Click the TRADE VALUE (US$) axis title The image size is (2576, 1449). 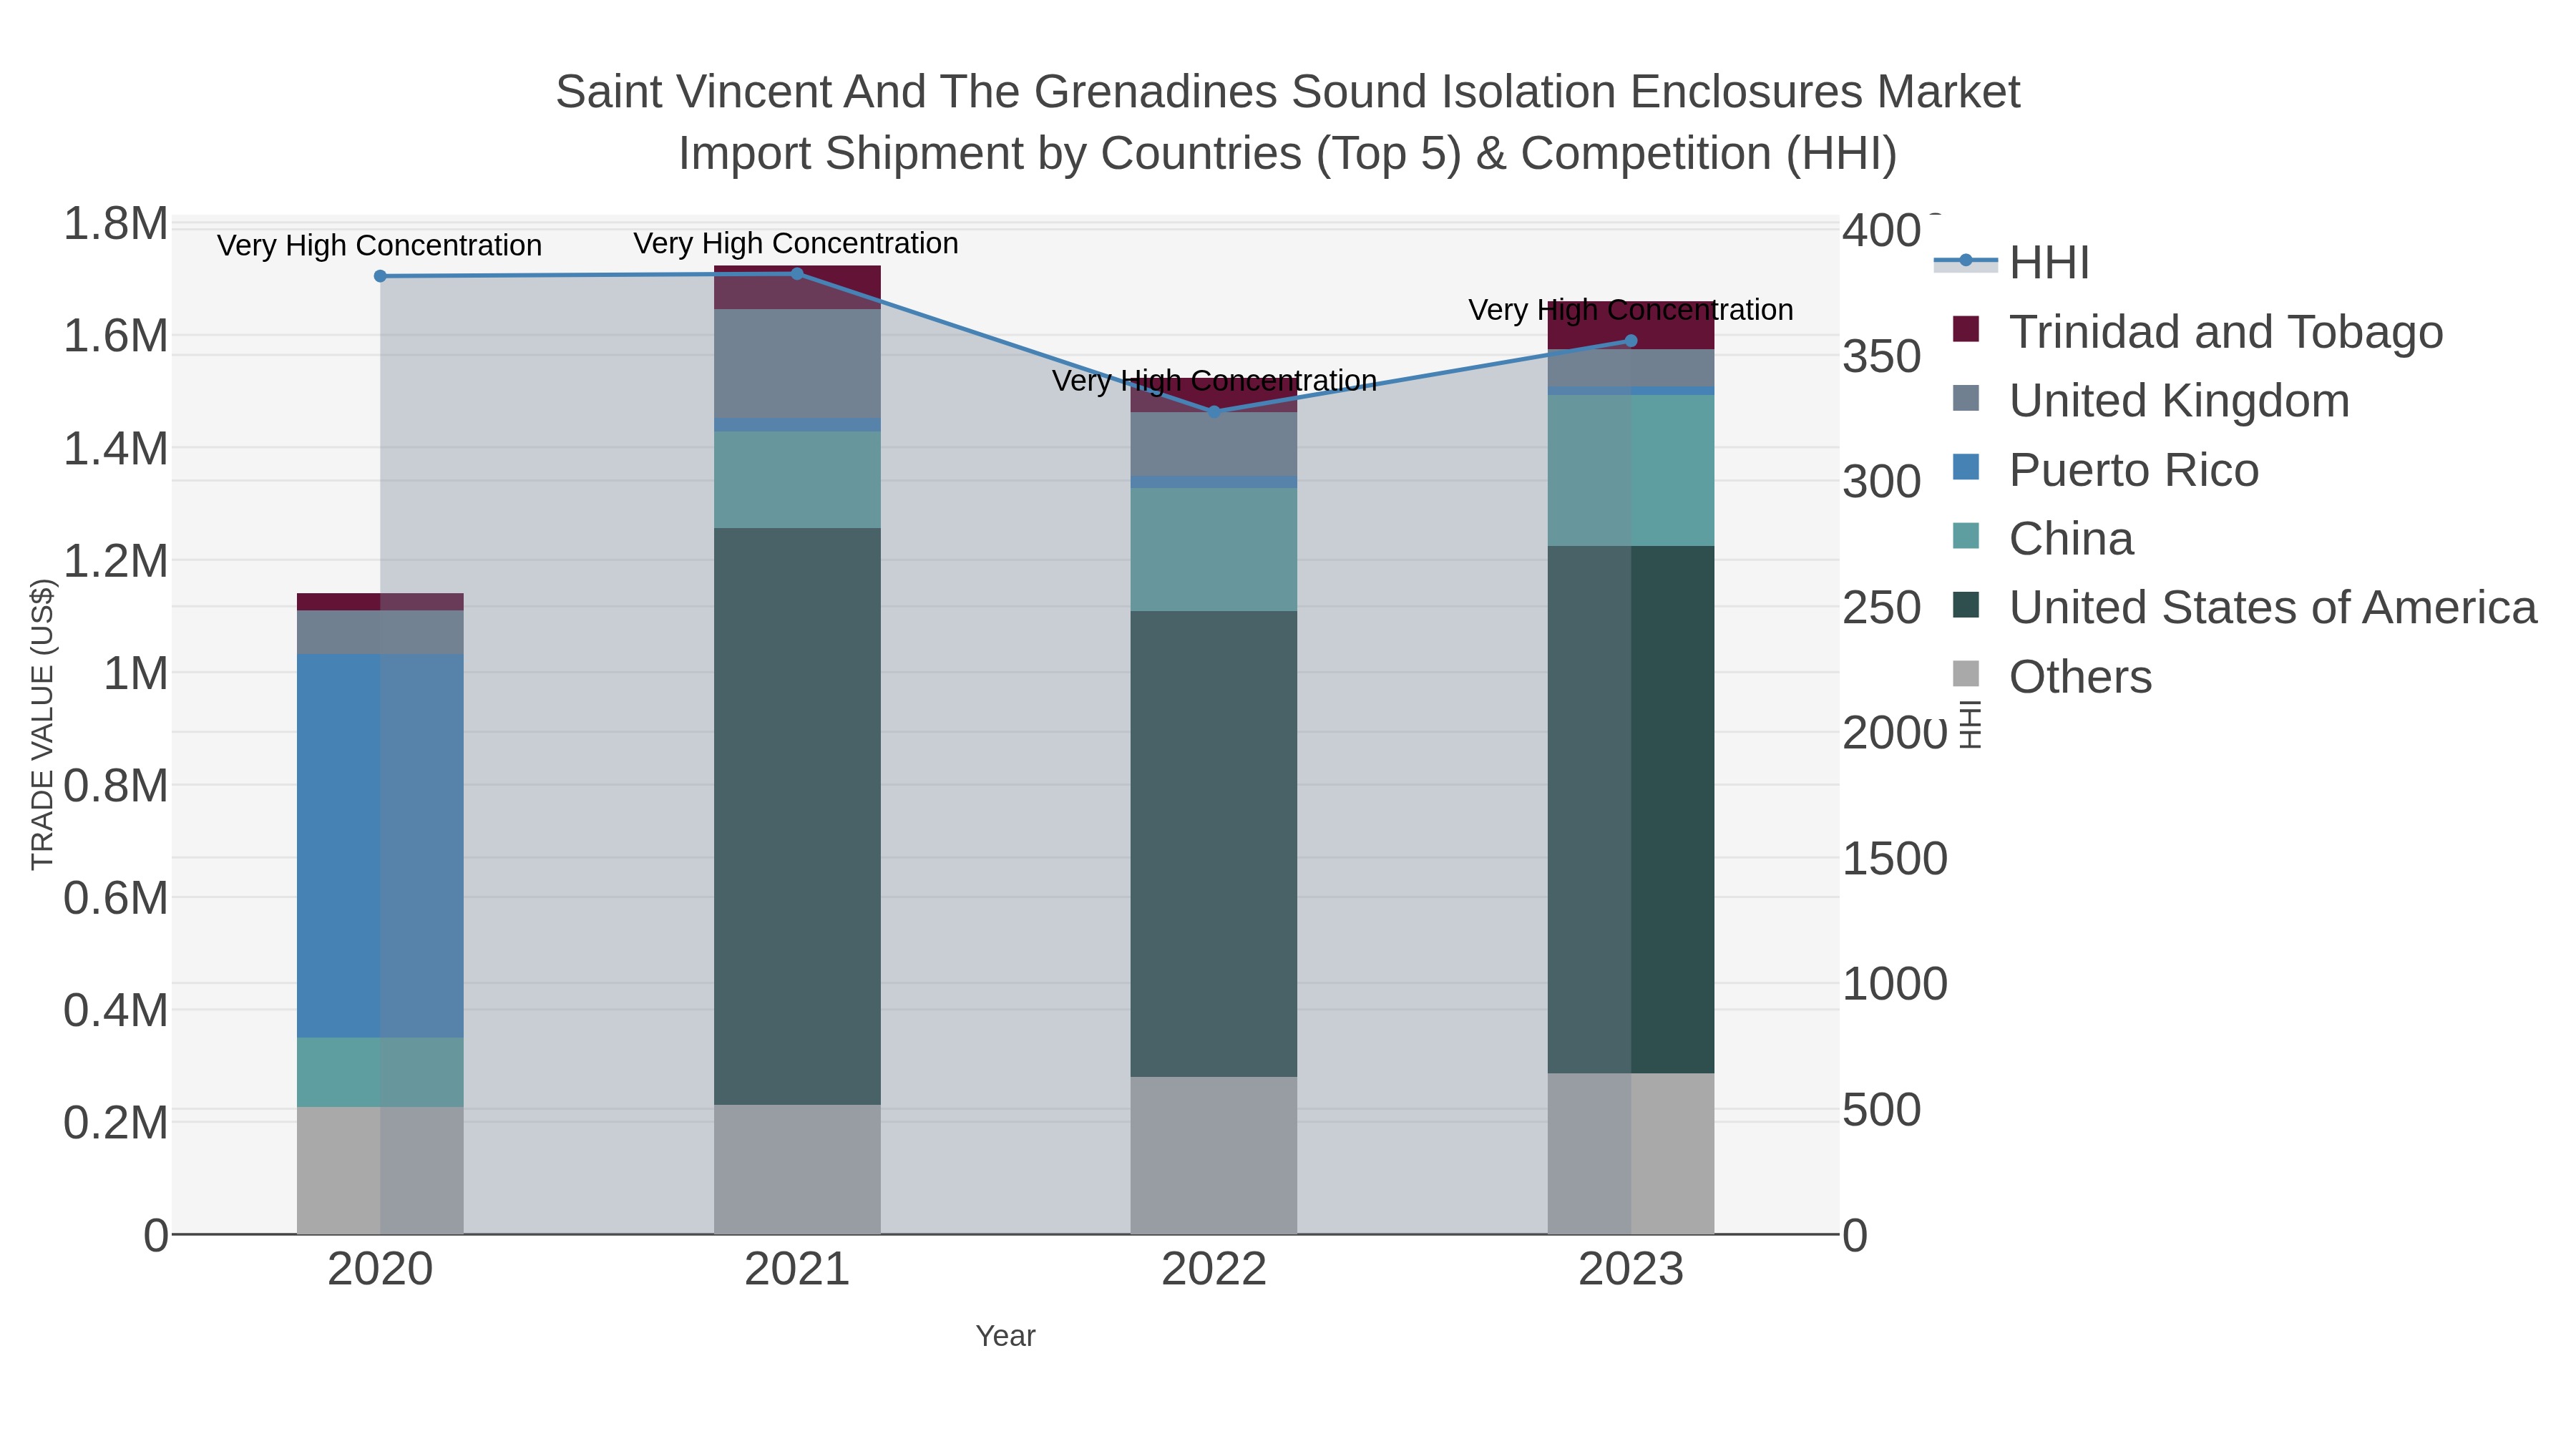tap(42, 725)
